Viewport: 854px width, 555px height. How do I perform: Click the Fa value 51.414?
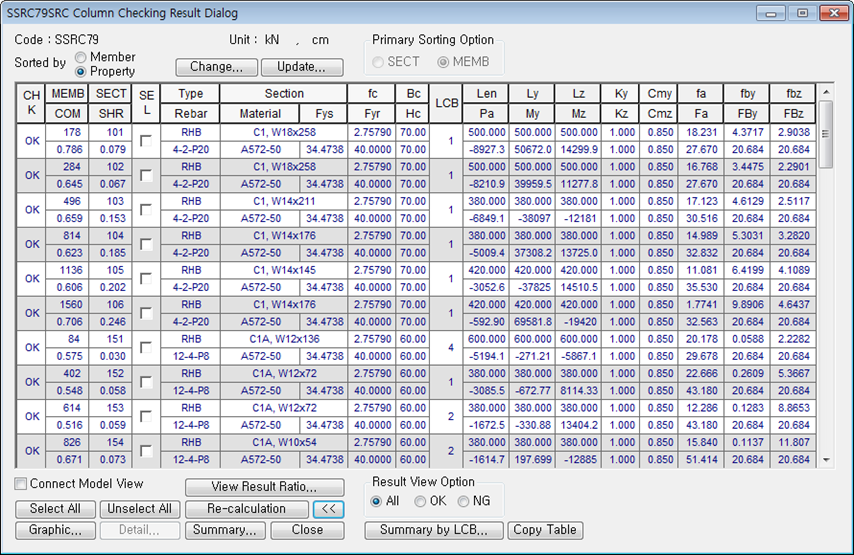[x=701, y=460]
